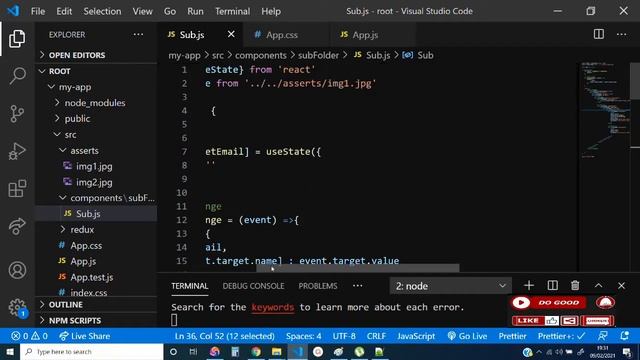640x360 pixels.
Task: Open the Manage gear icon
Action: pyautogui.click(x=17, y=307)
